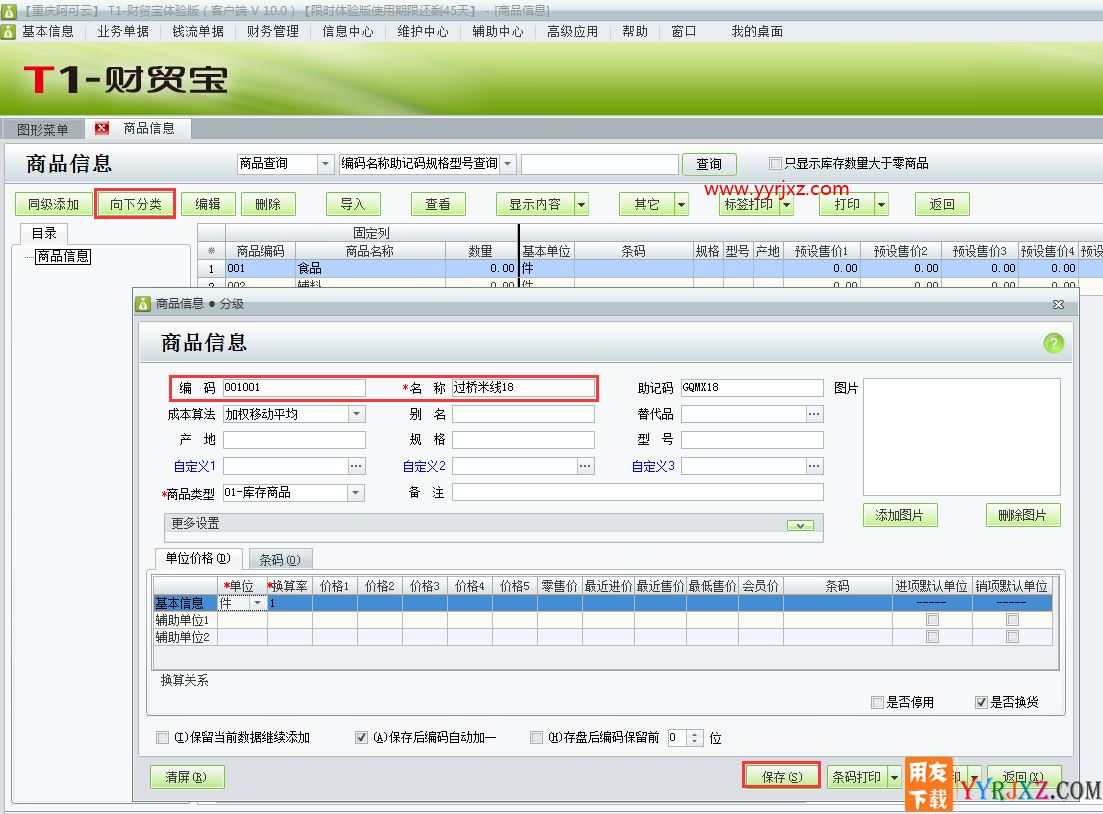Expand the 显示内容 dropdown arrow
Viewport: 1103px width, 814px height.
click(581, 205)
